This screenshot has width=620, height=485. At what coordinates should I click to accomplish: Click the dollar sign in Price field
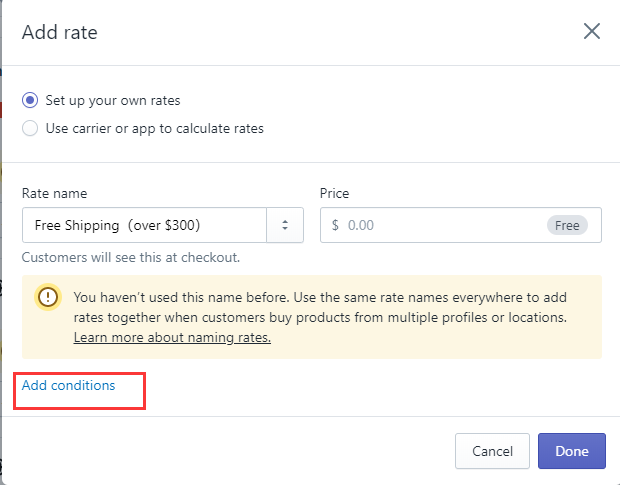click(335, 225)
